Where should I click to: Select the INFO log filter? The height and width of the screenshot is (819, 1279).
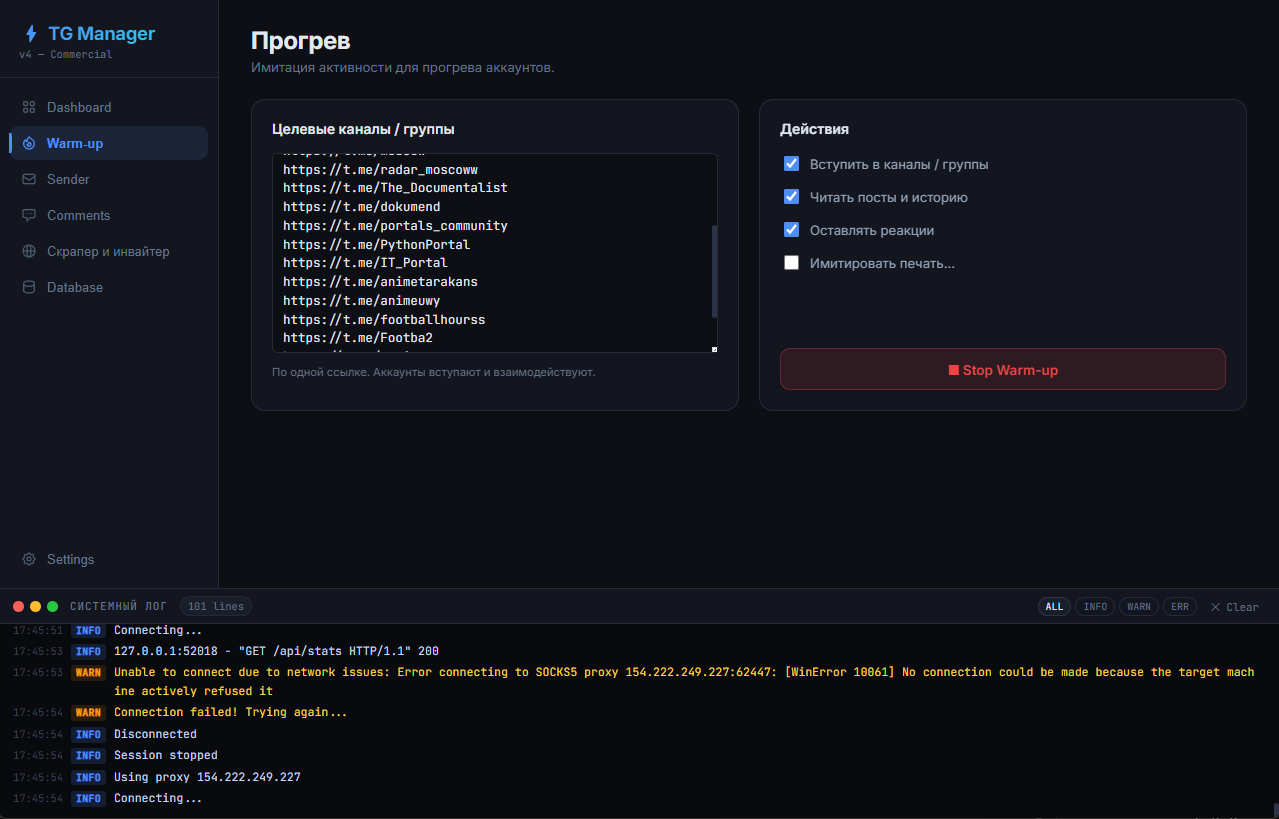coord(1095,607)
